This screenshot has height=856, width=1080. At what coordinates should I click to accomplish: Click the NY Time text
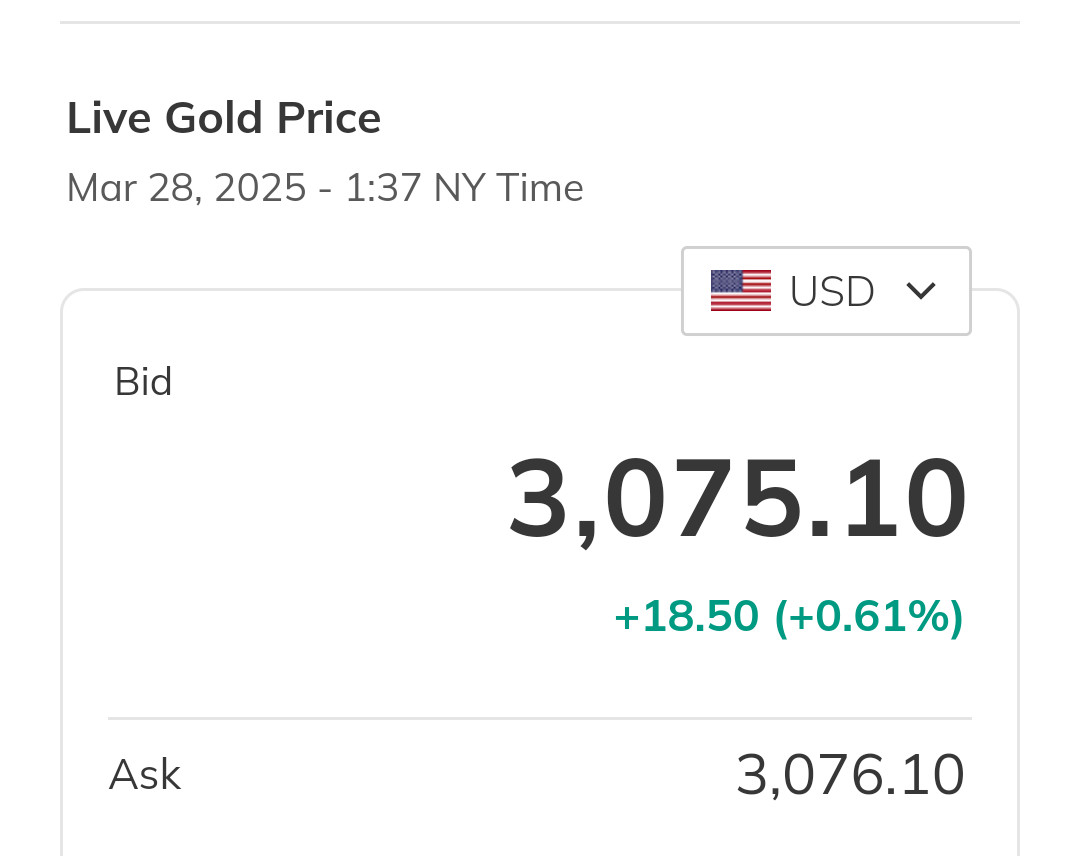tap(508, 188)
